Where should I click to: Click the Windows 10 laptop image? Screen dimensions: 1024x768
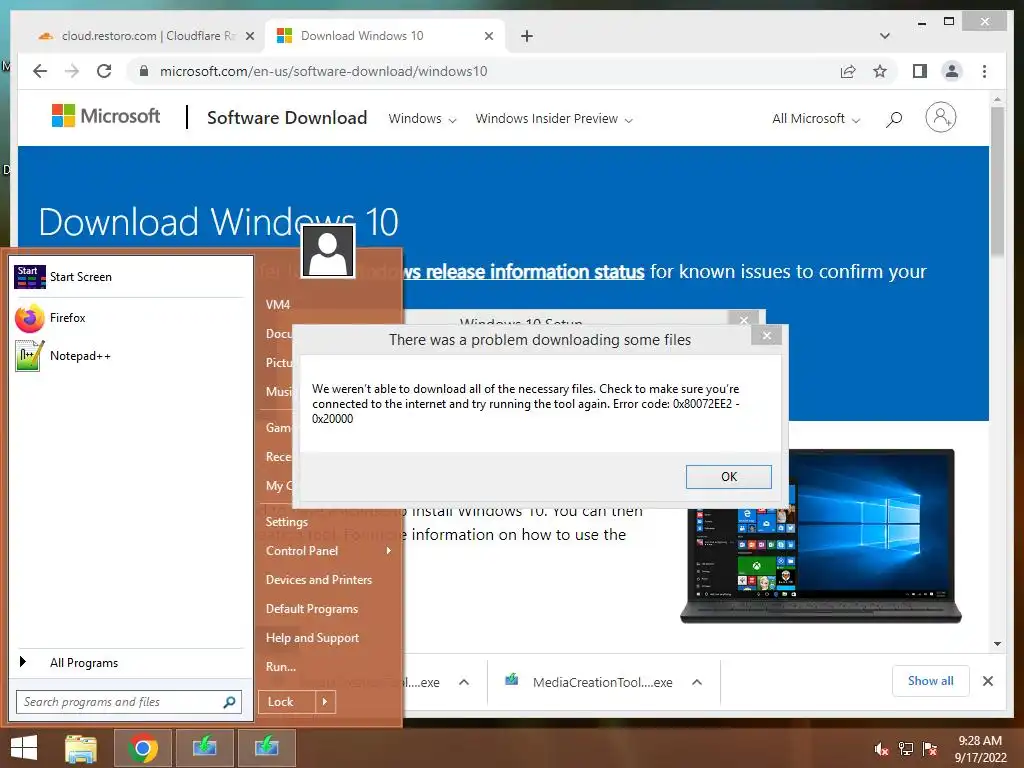click(821, 537)
